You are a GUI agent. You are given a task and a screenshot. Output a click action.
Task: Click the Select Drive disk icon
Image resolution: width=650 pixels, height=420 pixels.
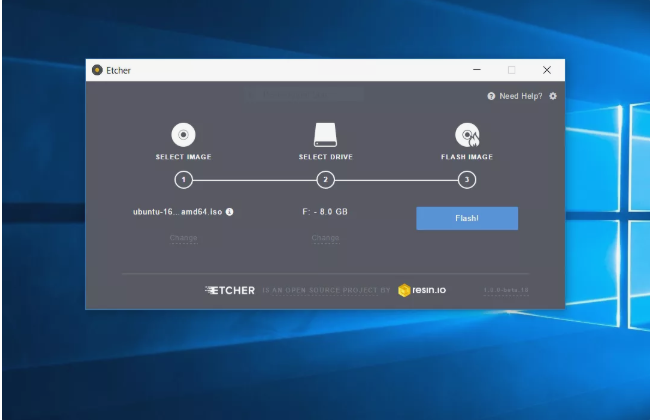pos(325,135)
